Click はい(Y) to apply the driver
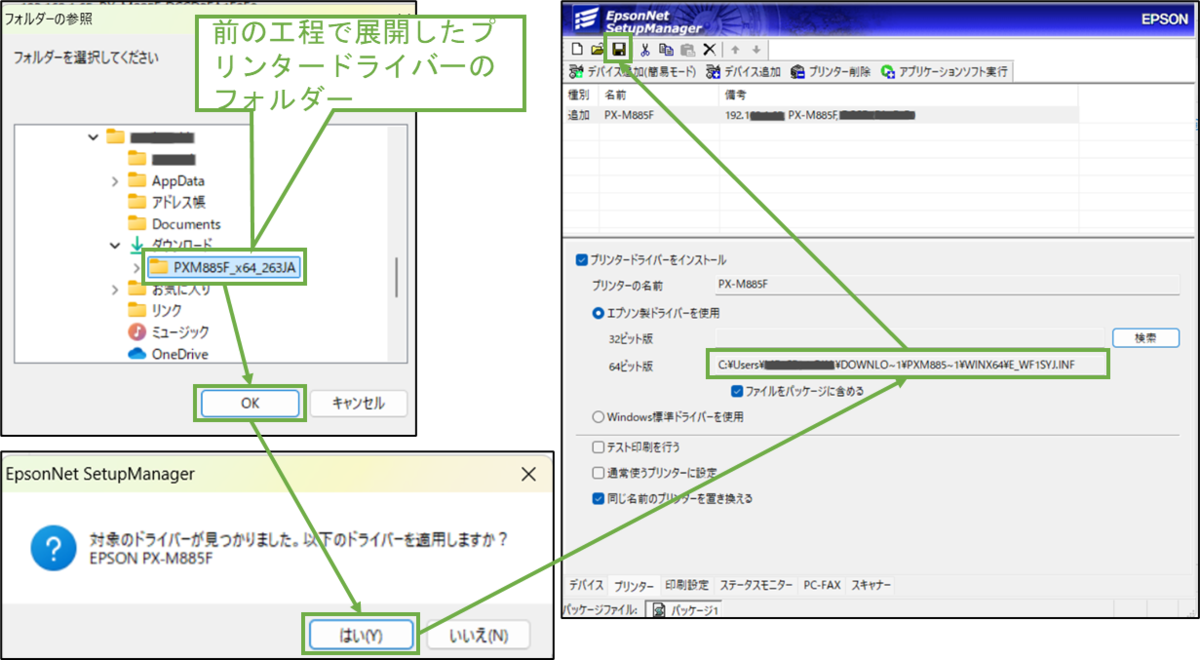Viewport: 1200px width, 660px height. coord(360,635)
